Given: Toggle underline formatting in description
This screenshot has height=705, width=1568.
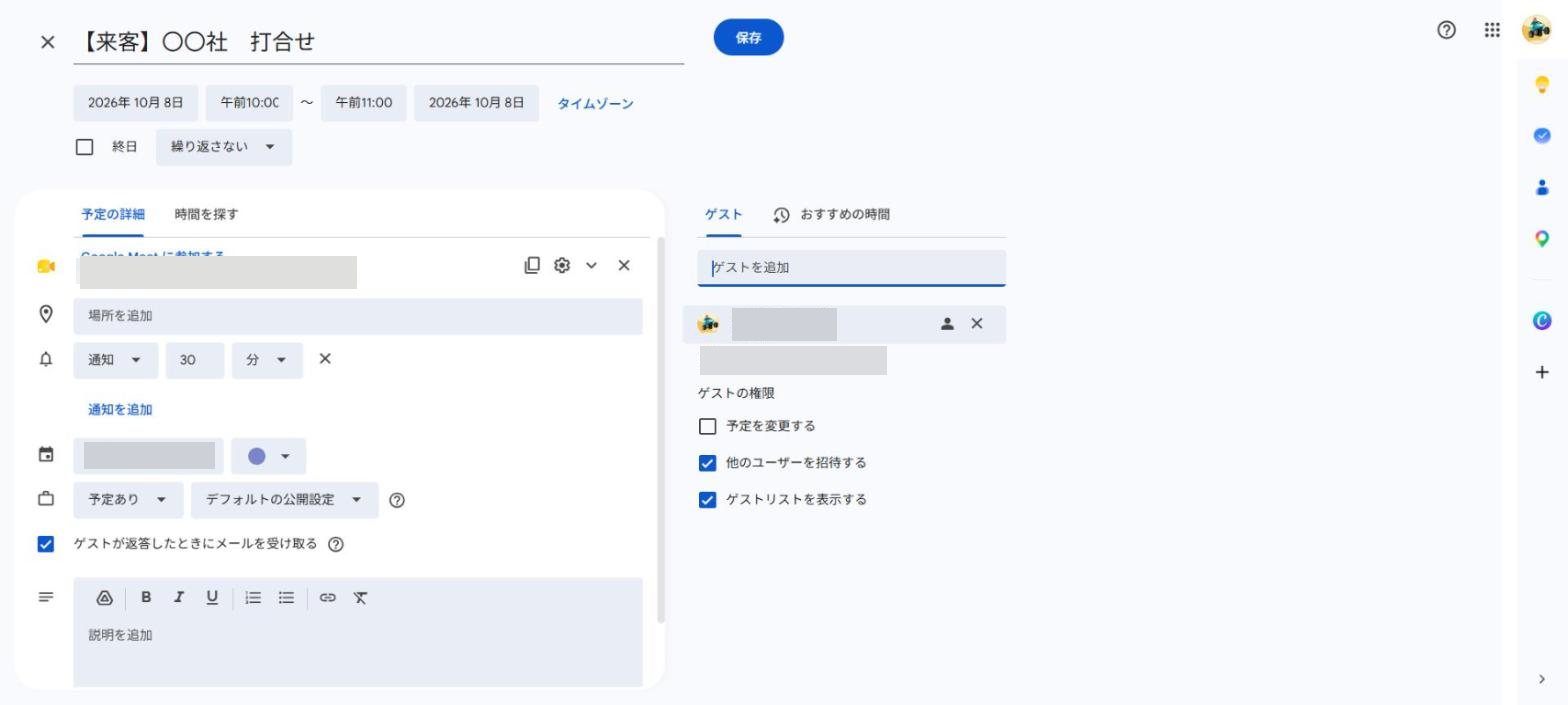Looking at the screenshot, I should [212, 597].
